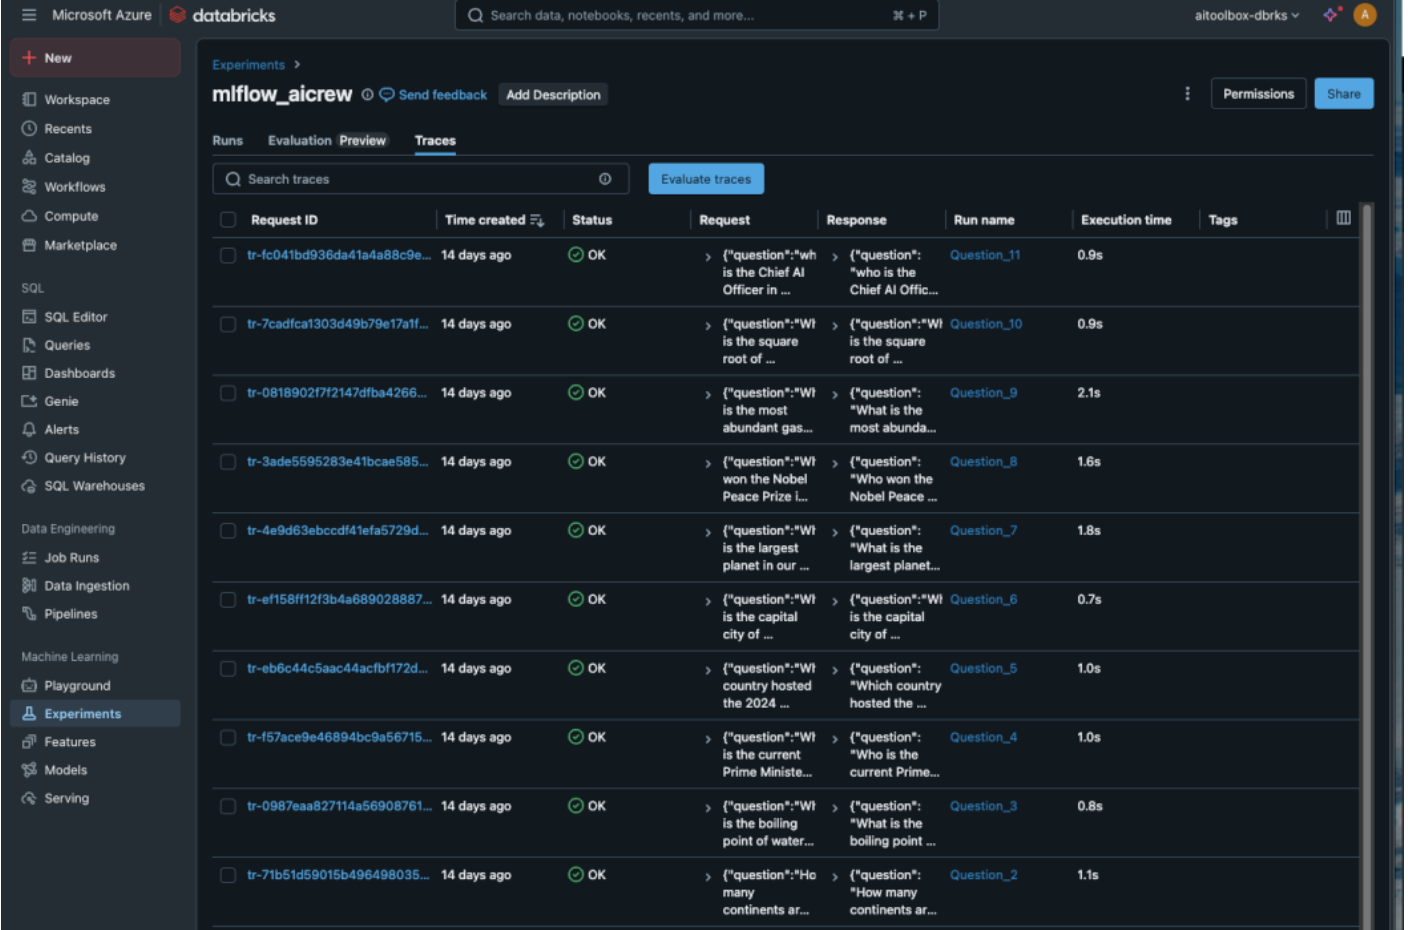This screenshot has height=930, width=1408.
Task: Click the Evaluate traces button
Action: [x=705, y=179]
